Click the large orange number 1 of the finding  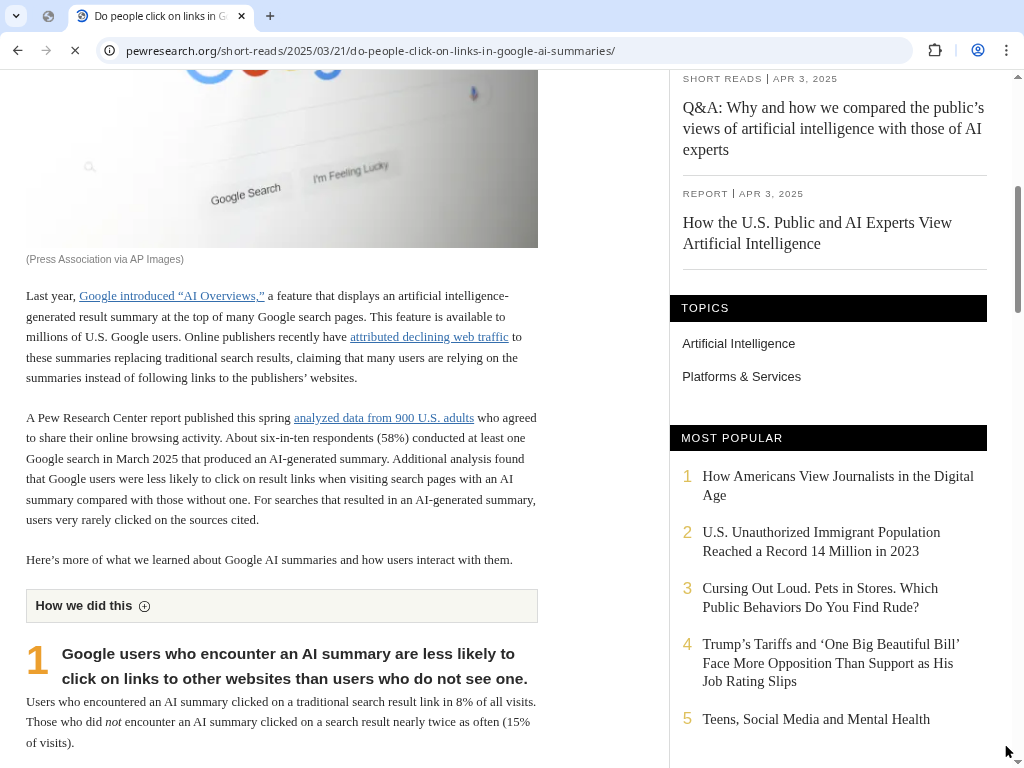[37, 660]
